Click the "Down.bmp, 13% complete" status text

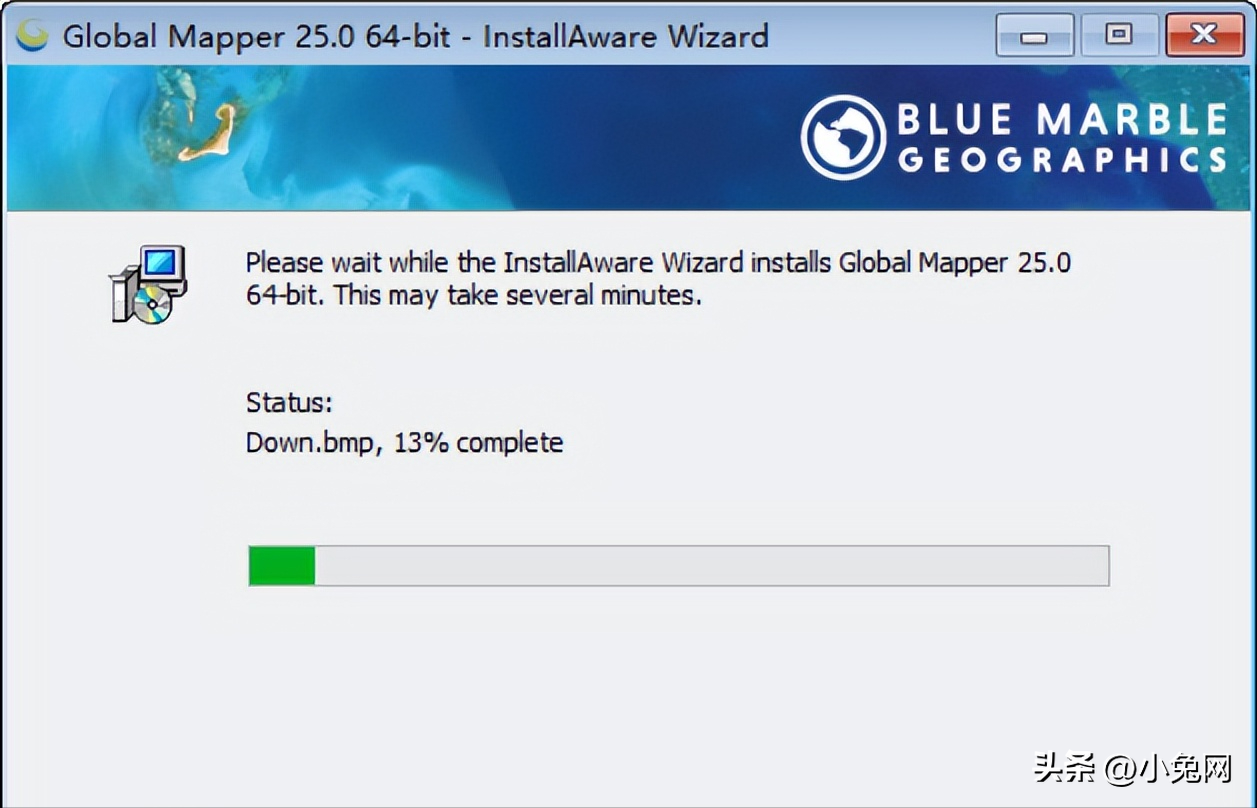pos(405,442)
